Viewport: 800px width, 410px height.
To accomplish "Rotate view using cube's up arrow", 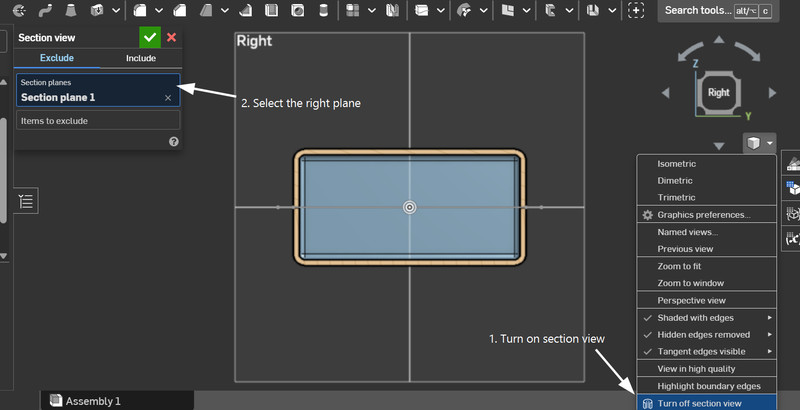I will tap(718, 42).
